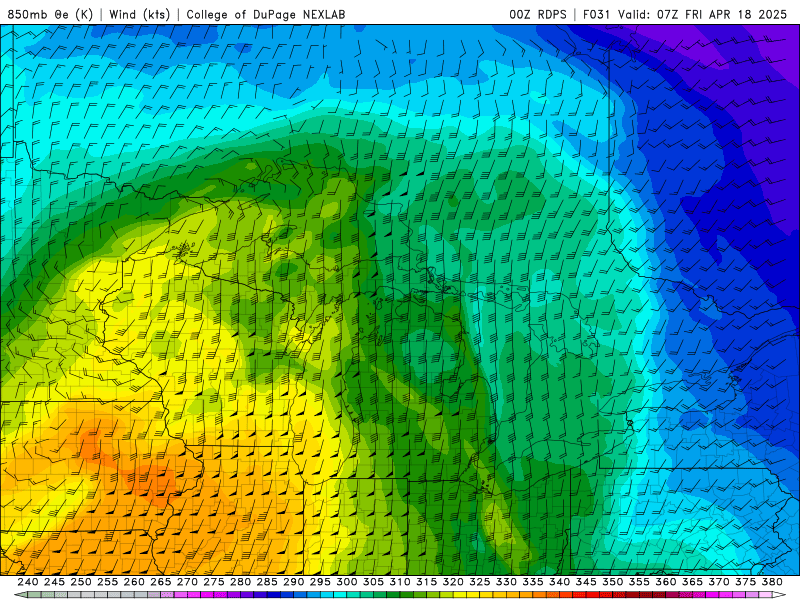Click the 300 colorbar scale label
The image size is (800, 600).
[x=346, y=582]
